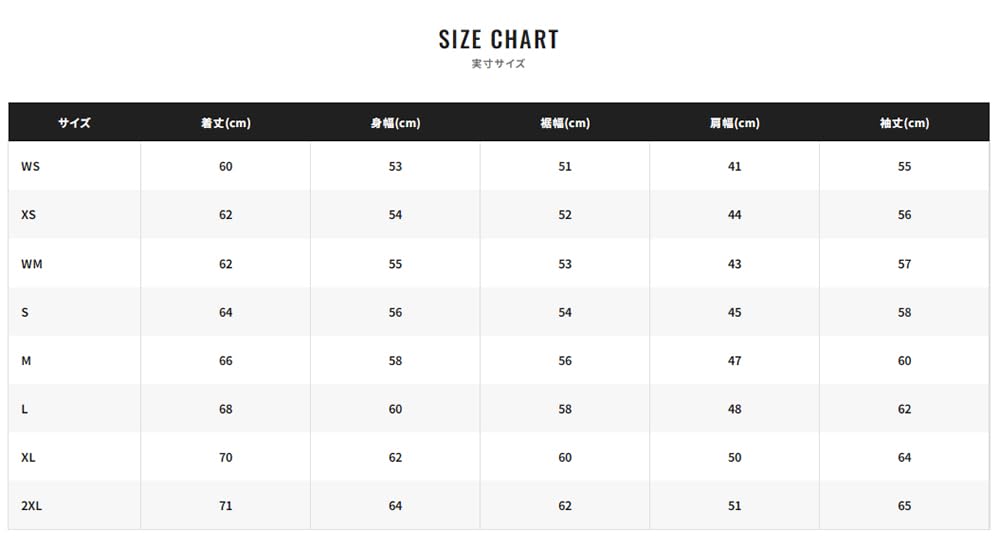Image resolution: width=1000 pixels, height=549 pixels.
Task: Click the 肩幅 value in XS row
Action: 735,215
